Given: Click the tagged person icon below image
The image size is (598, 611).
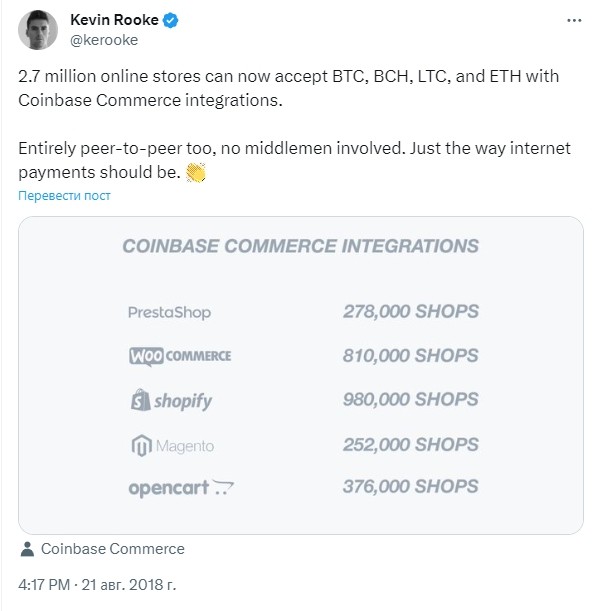Looking at the screenshot, I should click(x=27, y=549).
